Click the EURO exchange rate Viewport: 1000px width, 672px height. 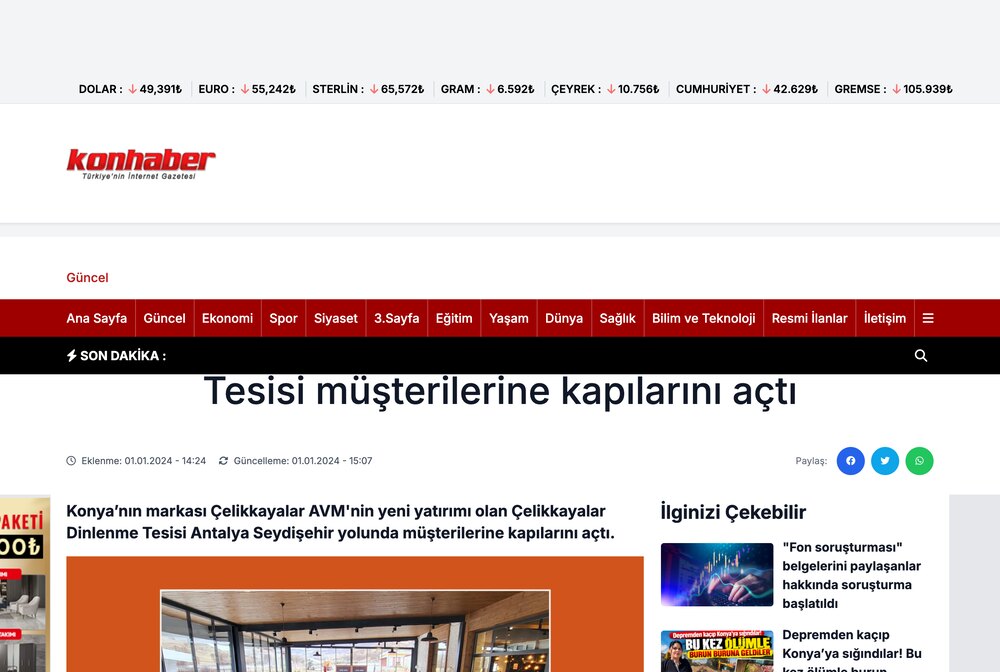(247, 89)
